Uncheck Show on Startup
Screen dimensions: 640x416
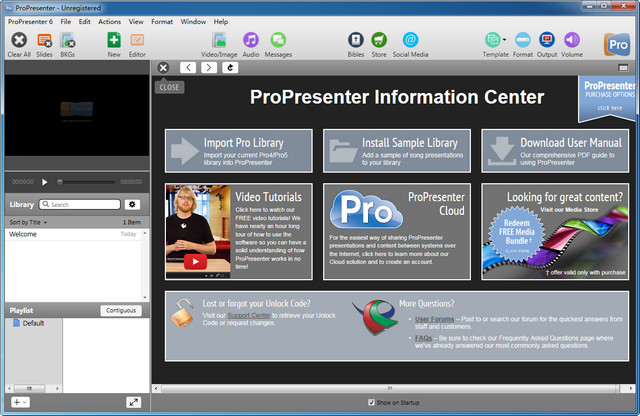point(371,403)
